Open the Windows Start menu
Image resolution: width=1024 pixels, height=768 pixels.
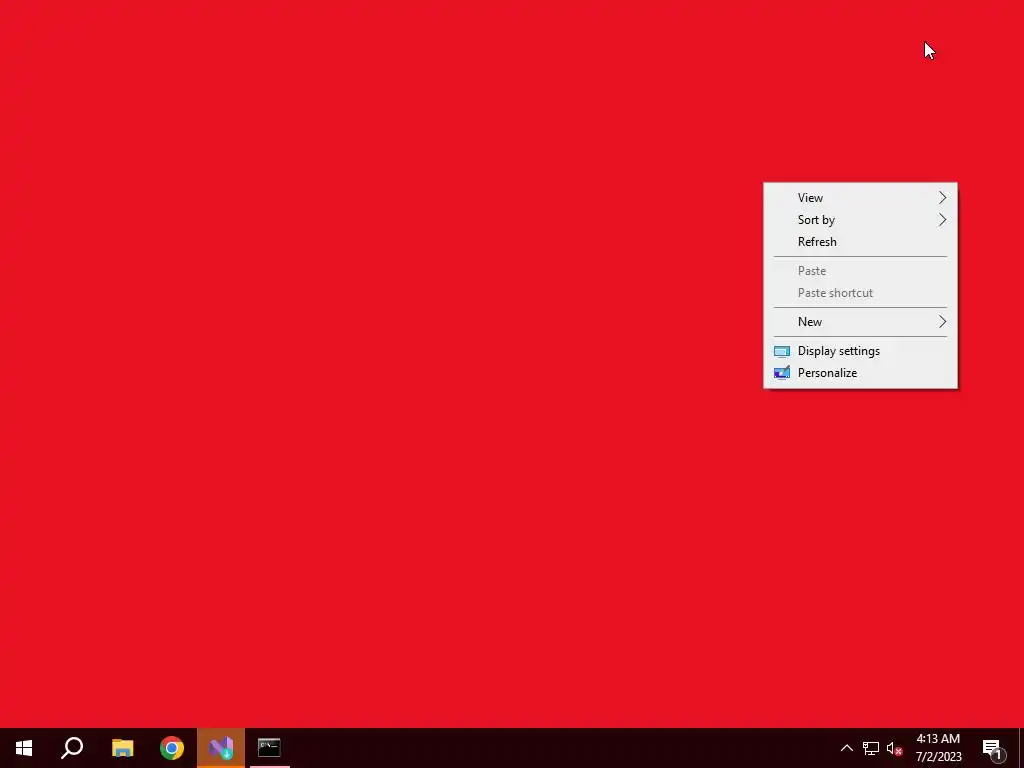(24, 748)
